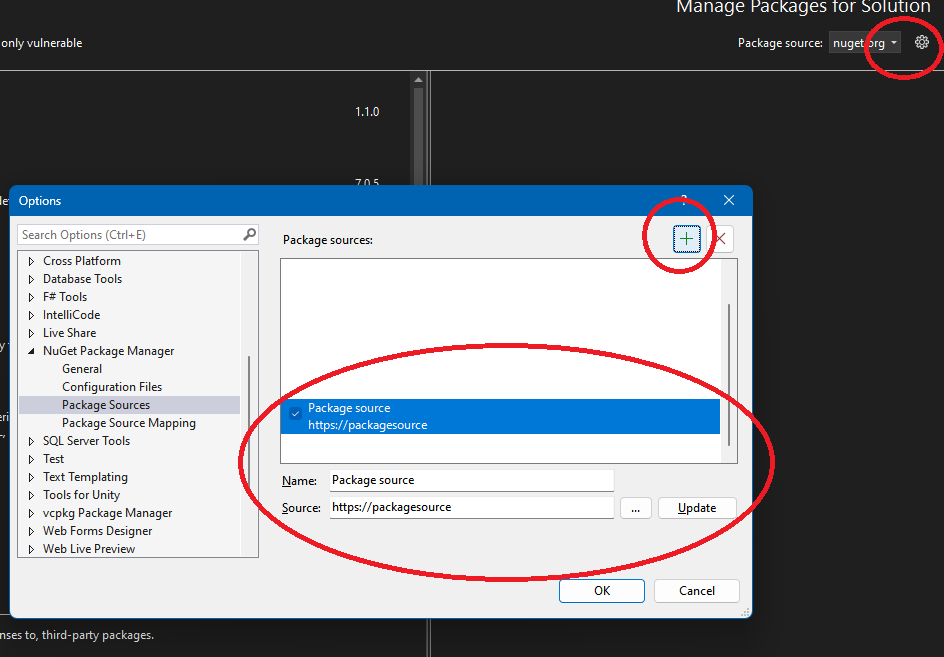Click the Database Tools label

pyautogui.click(x=82, y=278)
